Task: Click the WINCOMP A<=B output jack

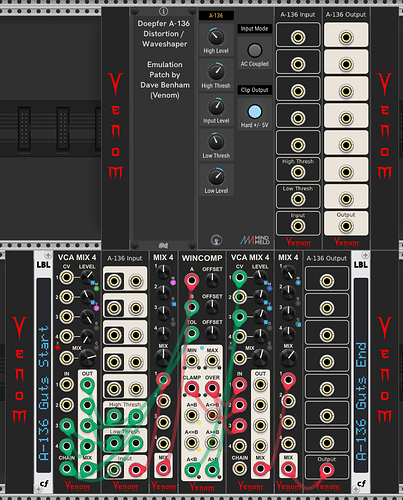Action: tap(192, 442)
